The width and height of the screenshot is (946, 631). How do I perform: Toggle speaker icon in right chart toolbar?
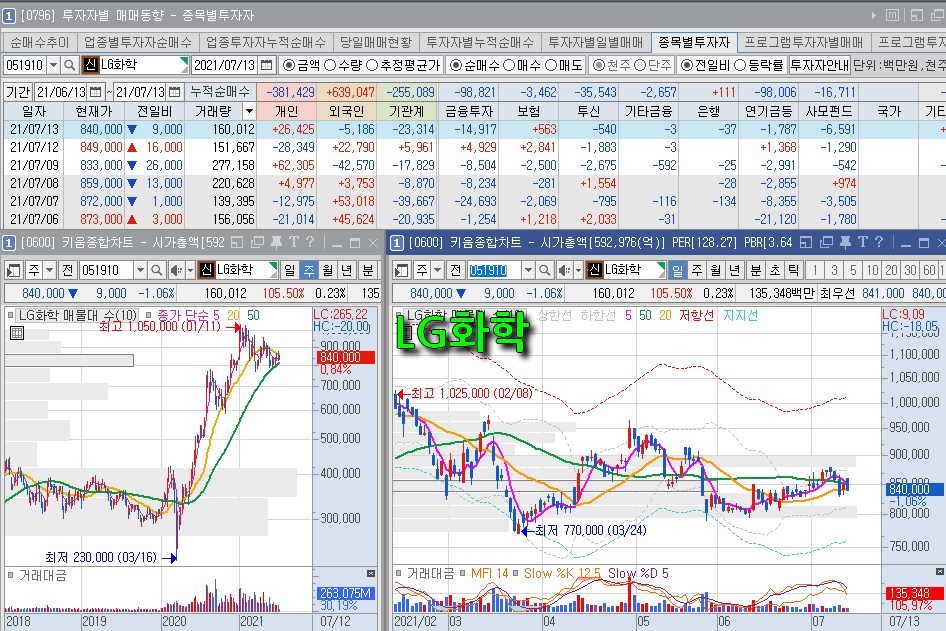click(563, 270)
